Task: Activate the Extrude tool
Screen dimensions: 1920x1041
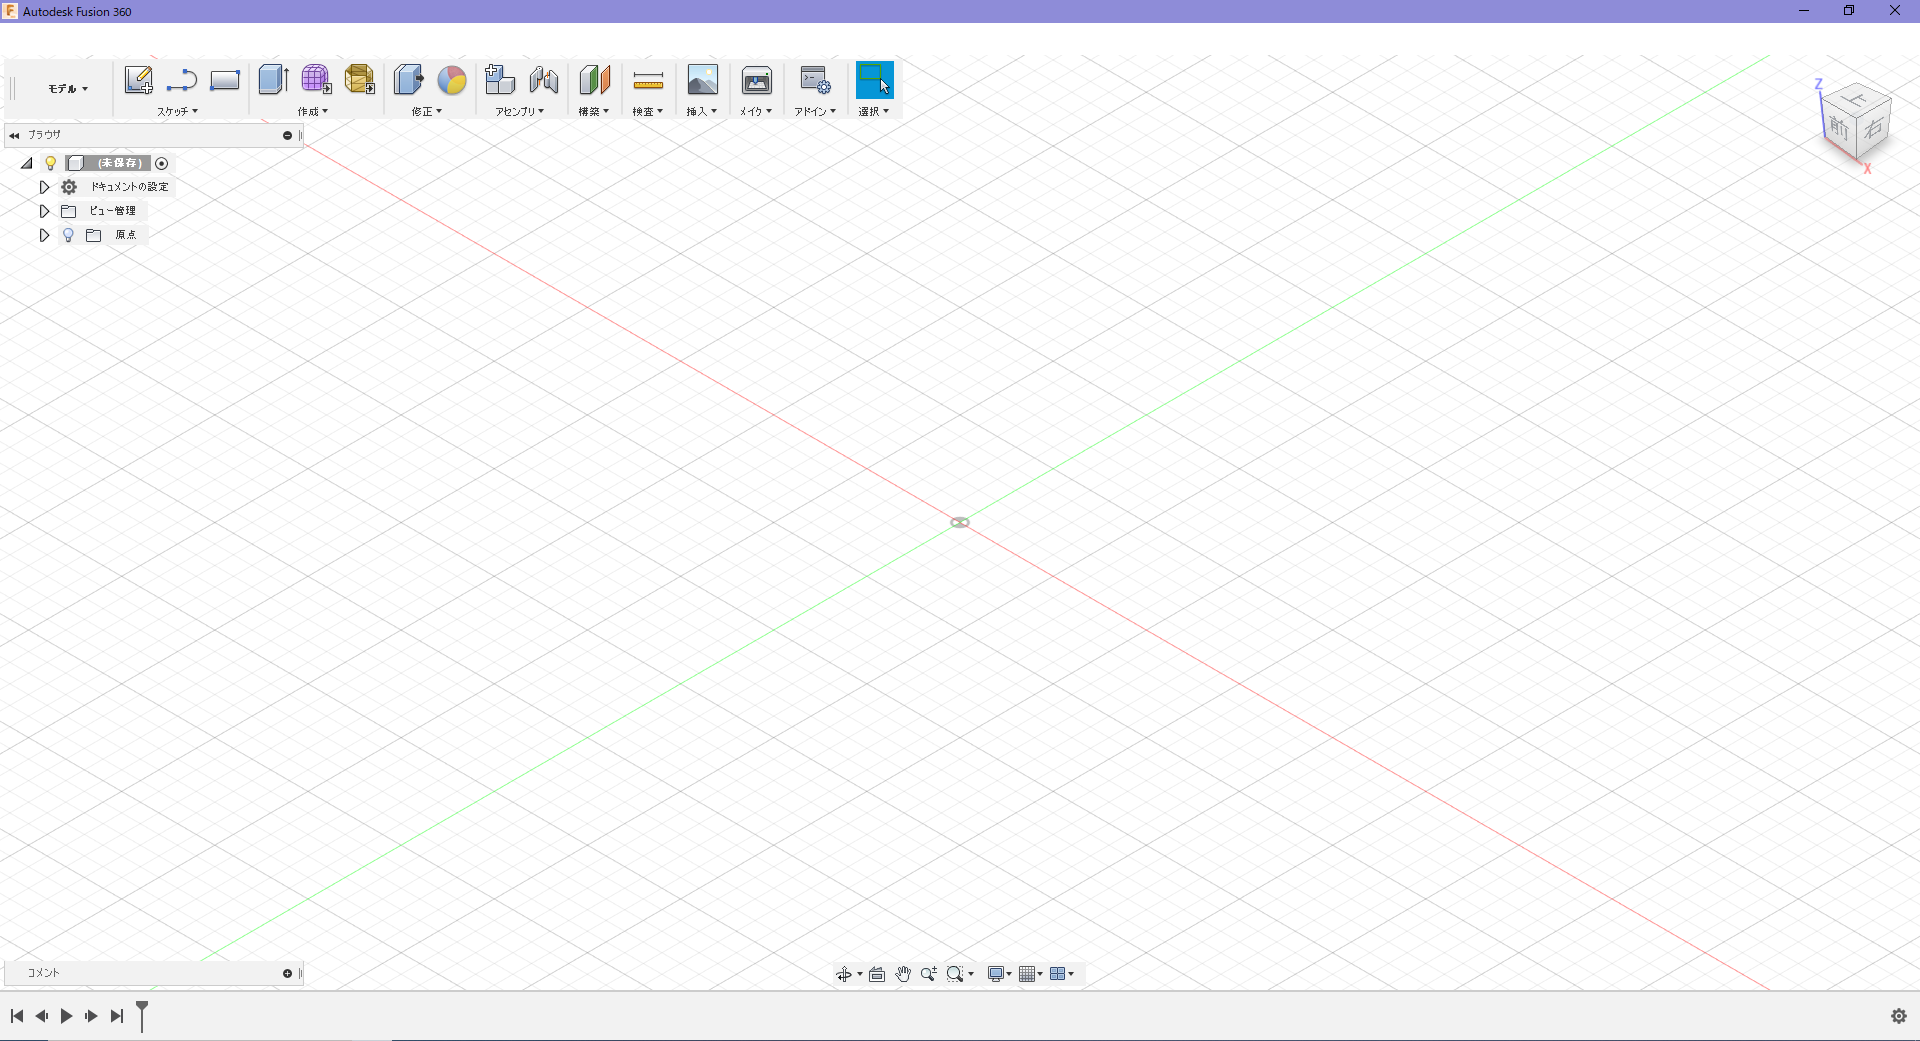Action: tap(273, 80)
